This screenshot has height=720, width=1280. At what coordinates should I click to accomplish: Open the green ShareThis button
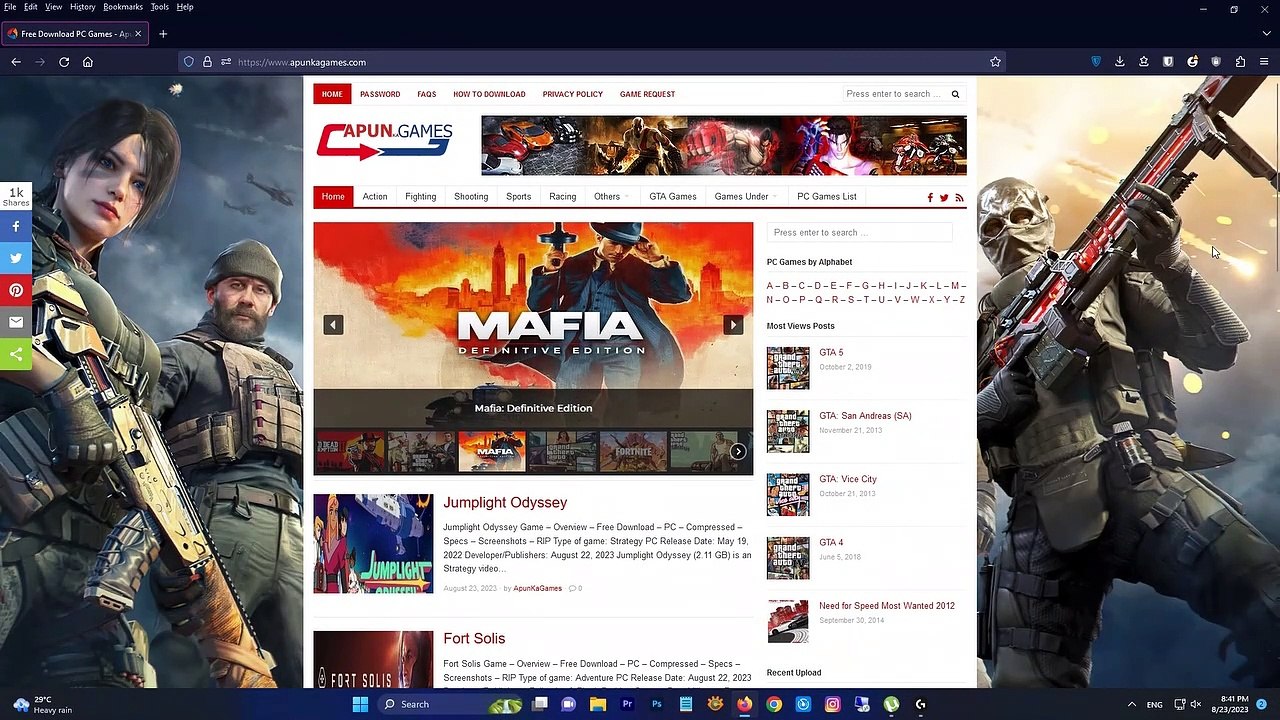[16, 354]
